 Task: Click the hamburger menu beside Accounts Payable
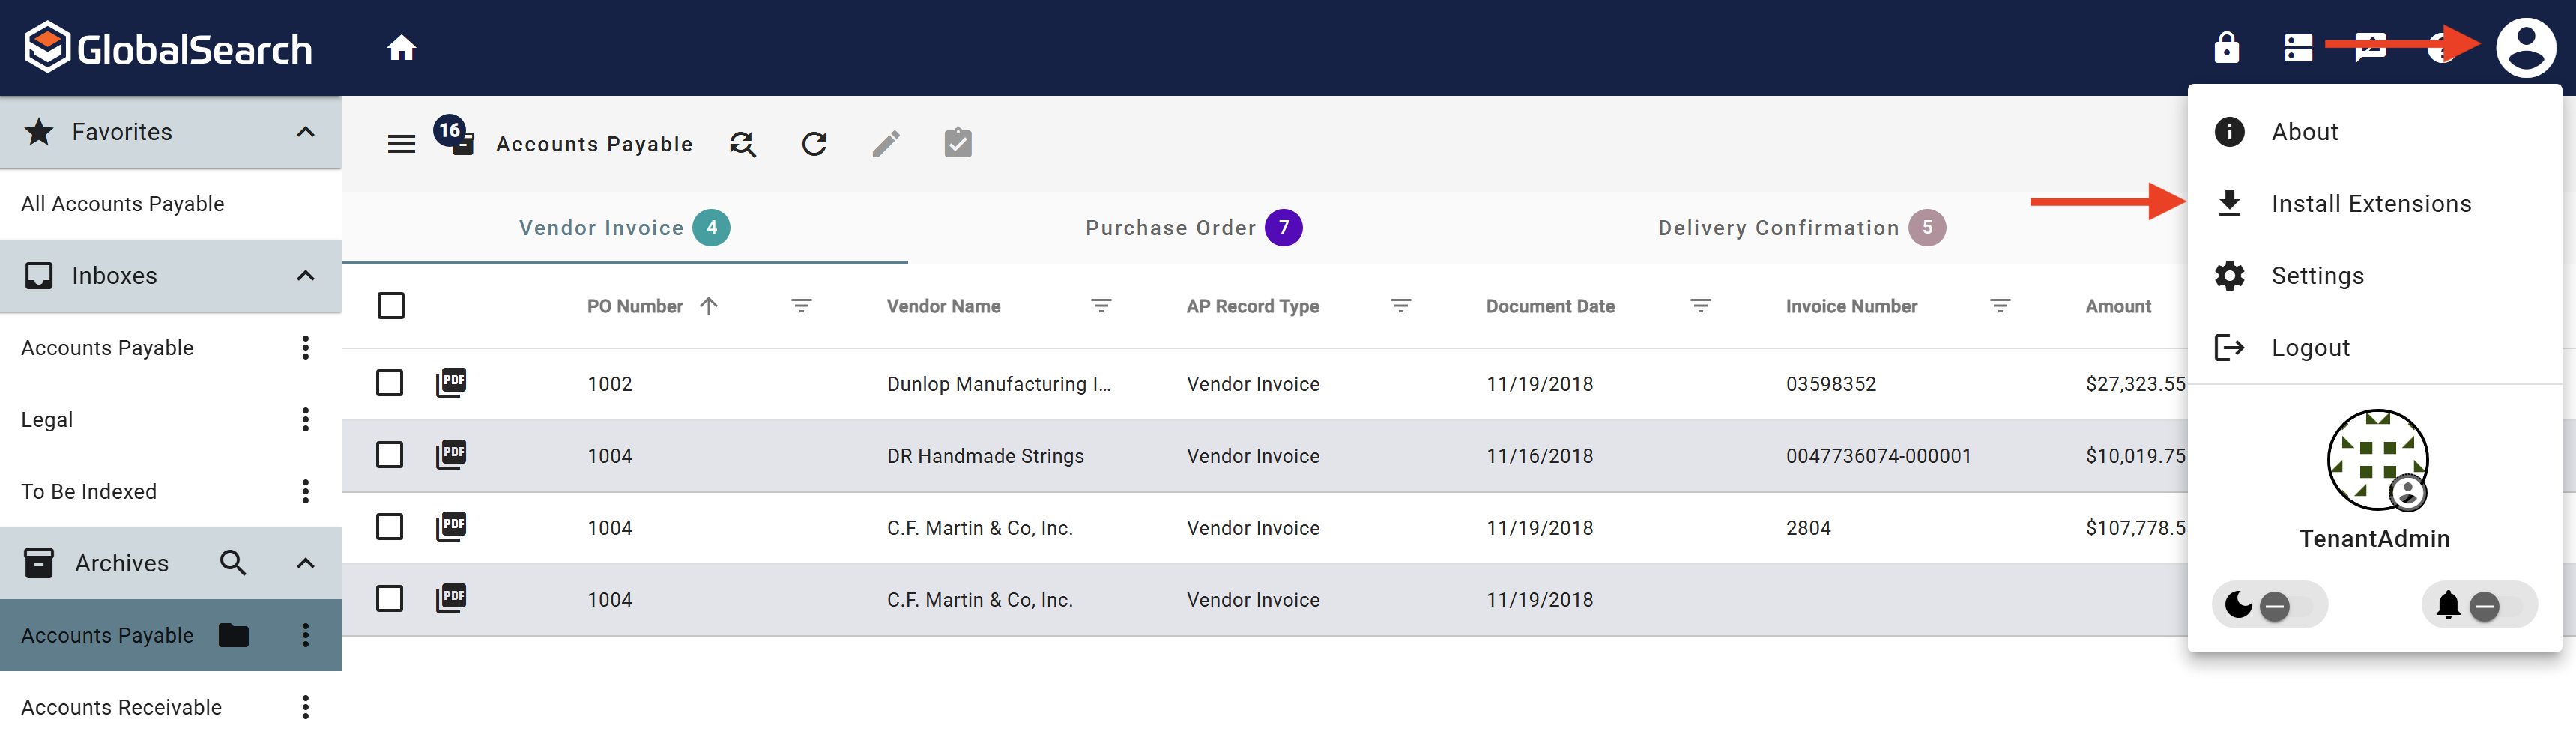[401, 144]
